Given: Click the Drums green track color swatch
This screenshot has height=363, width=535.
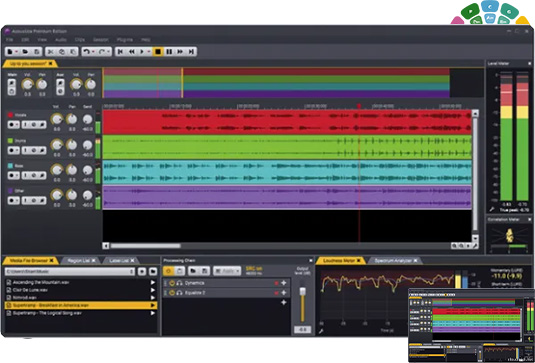Looking at the screenshot, I should [10, 140].
